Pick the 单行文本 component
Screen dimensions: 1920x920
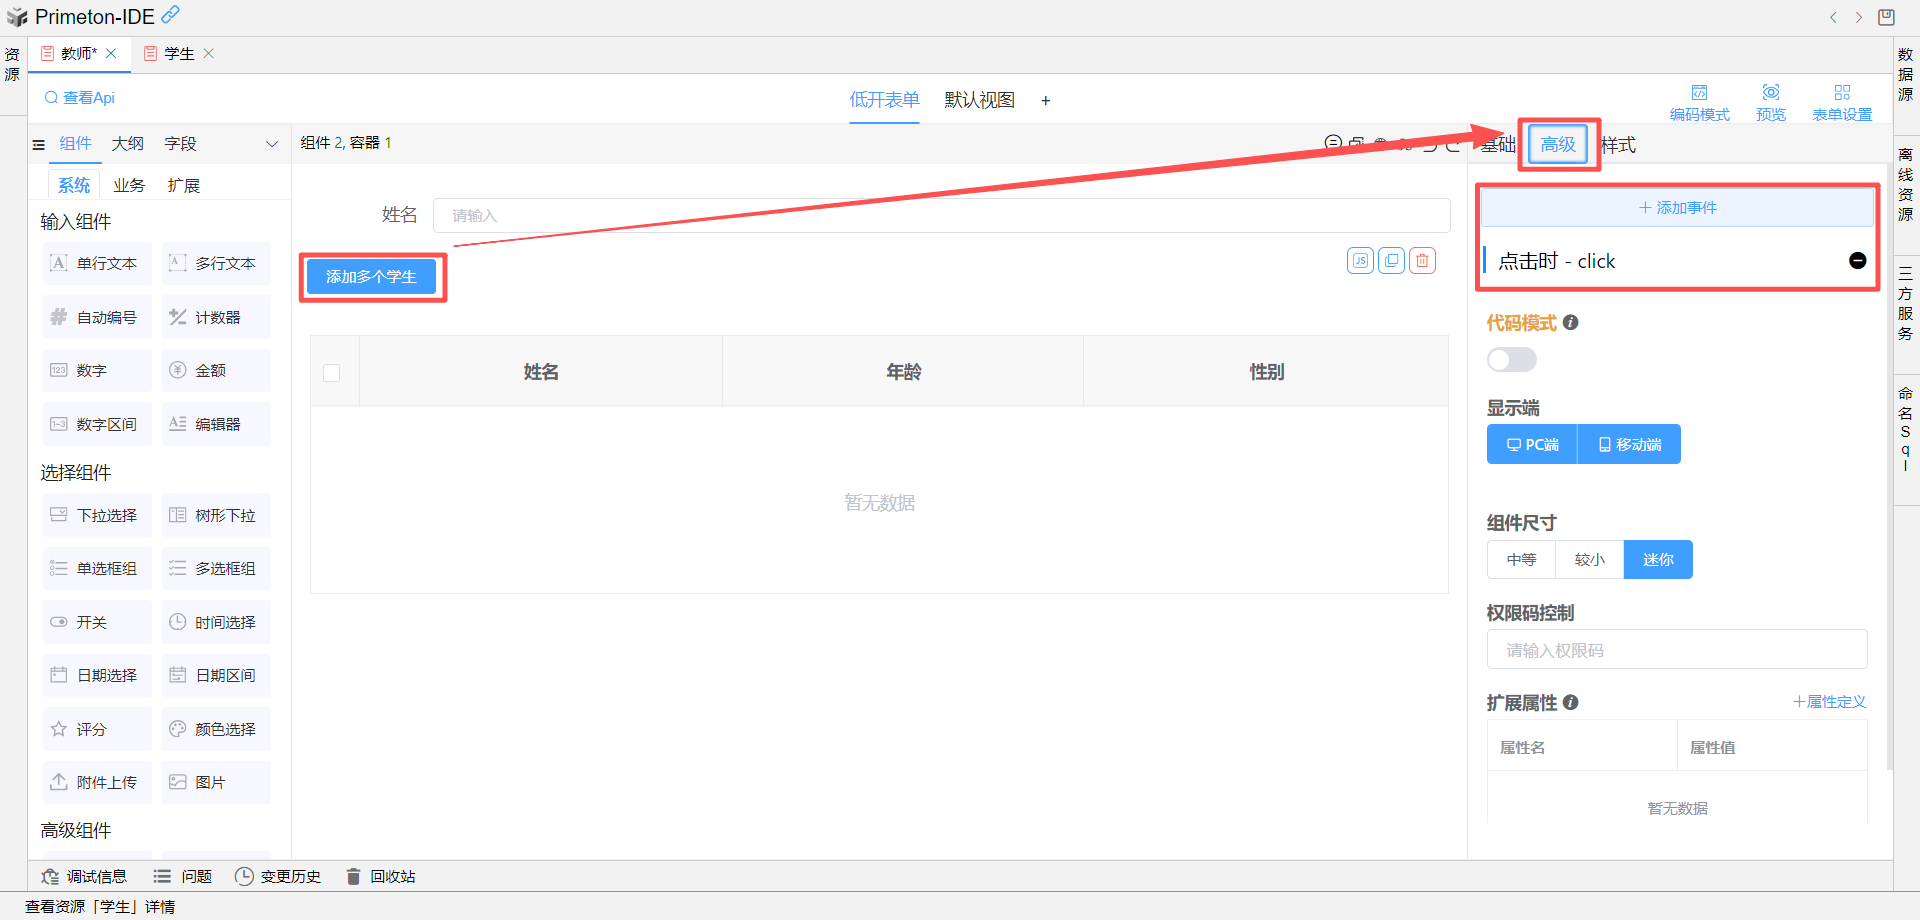[x=97, y=263]
